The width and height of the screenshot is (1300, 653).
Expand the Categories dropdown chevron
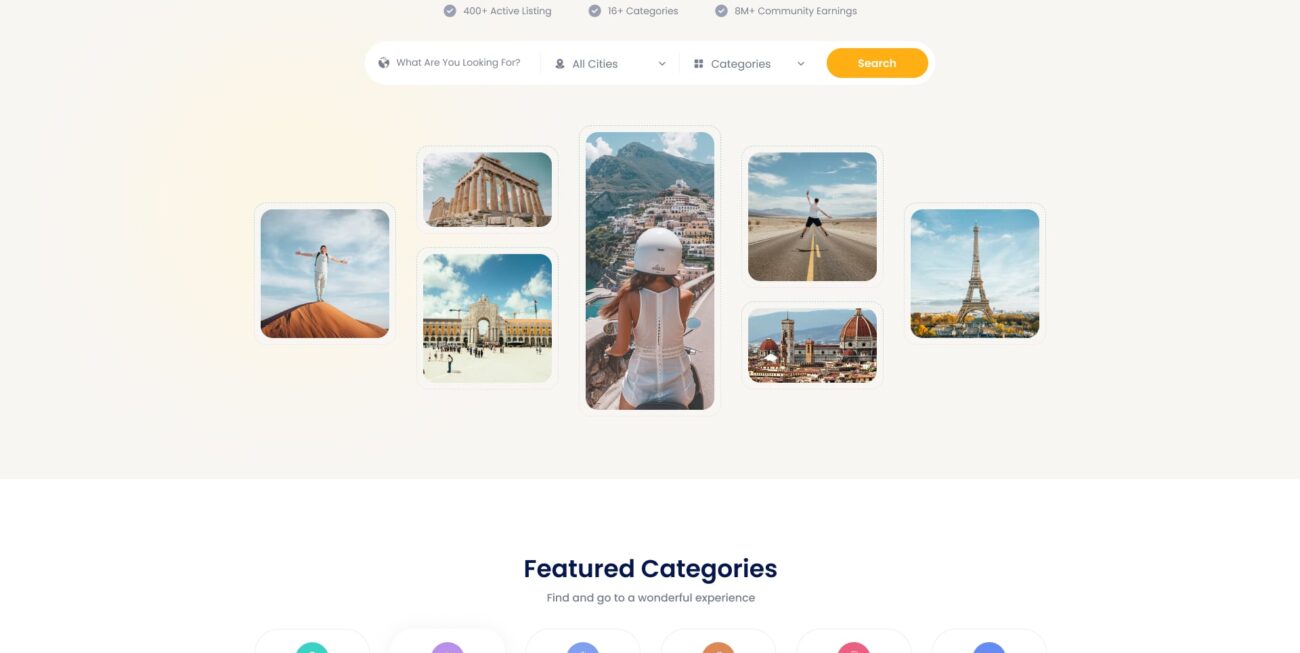pyautogui.click(x=801, y=64)
